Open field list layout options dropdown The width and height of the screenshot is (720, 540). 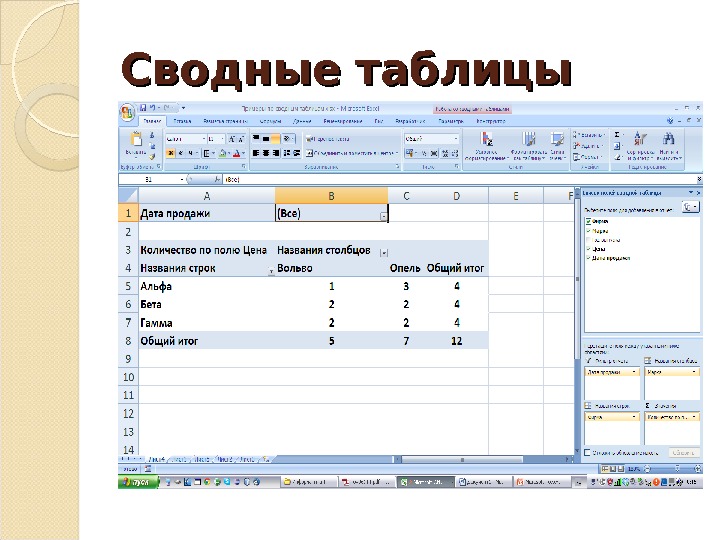(691, 207)
